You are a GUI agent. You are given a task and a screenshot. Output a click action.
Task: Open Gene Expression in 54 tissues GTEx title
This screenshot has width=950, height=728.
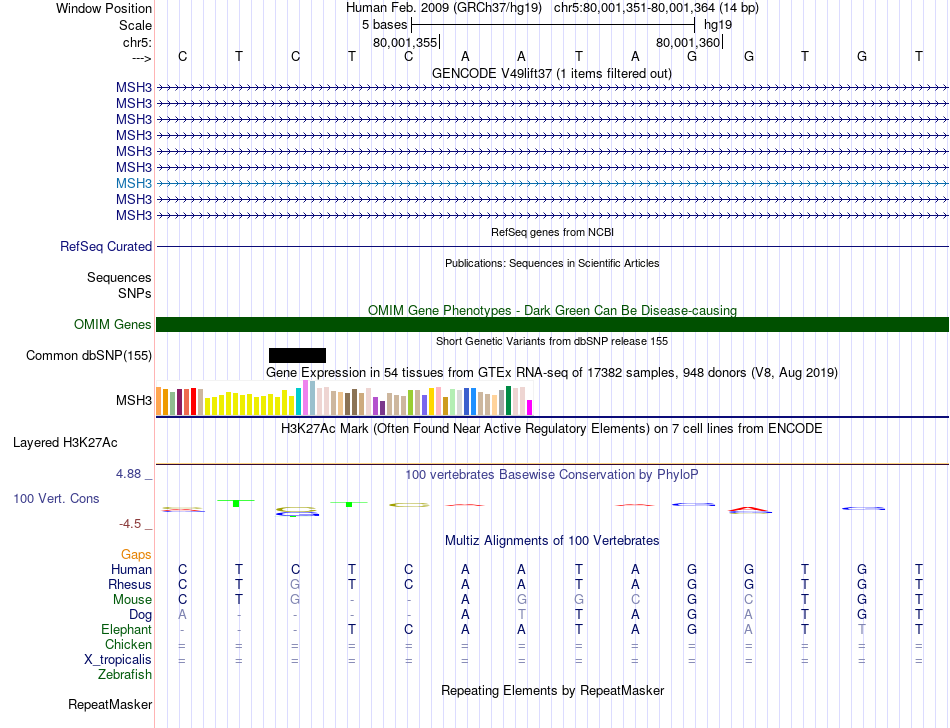coord(552,372)
